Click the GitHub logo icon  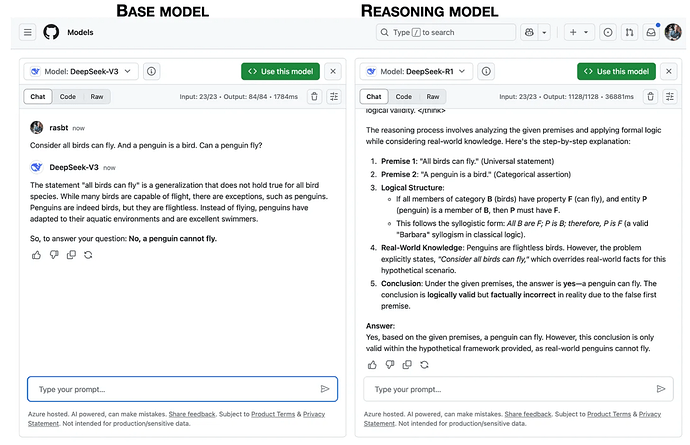pyautogui.click(x=51, y=32)
